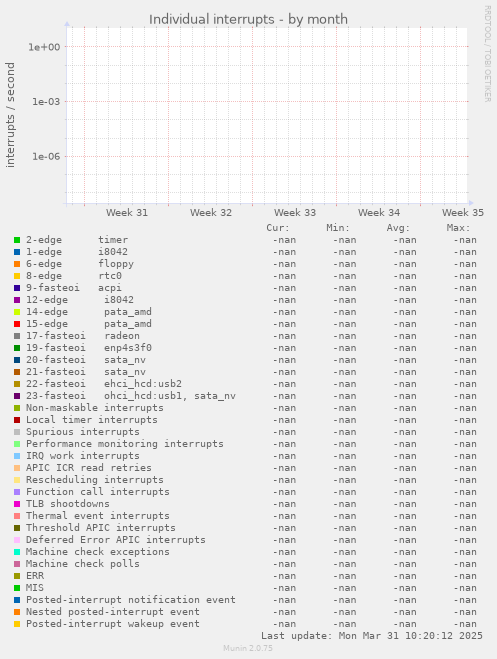This screenshot has height=659, width=497.
Task: Click the RRDTOOL / TOBI OETIKER watermark
Action: click(x=487, y=53)
